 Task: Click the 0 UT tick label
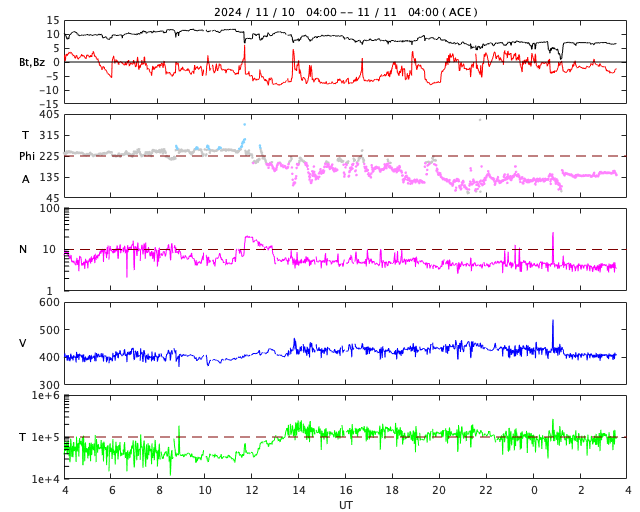coord(534,490)
